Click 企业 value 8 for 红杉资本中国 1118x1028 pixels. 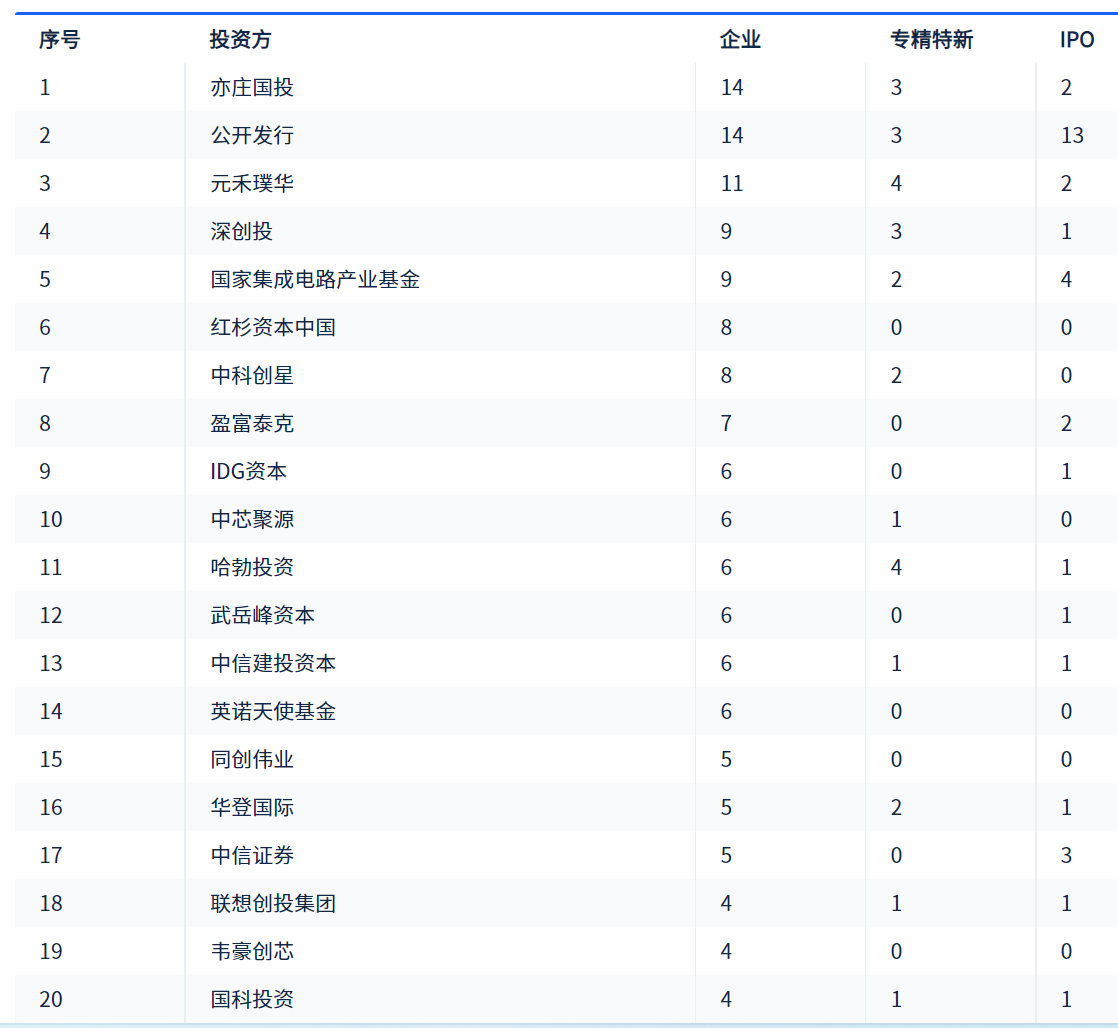(726, 327)
